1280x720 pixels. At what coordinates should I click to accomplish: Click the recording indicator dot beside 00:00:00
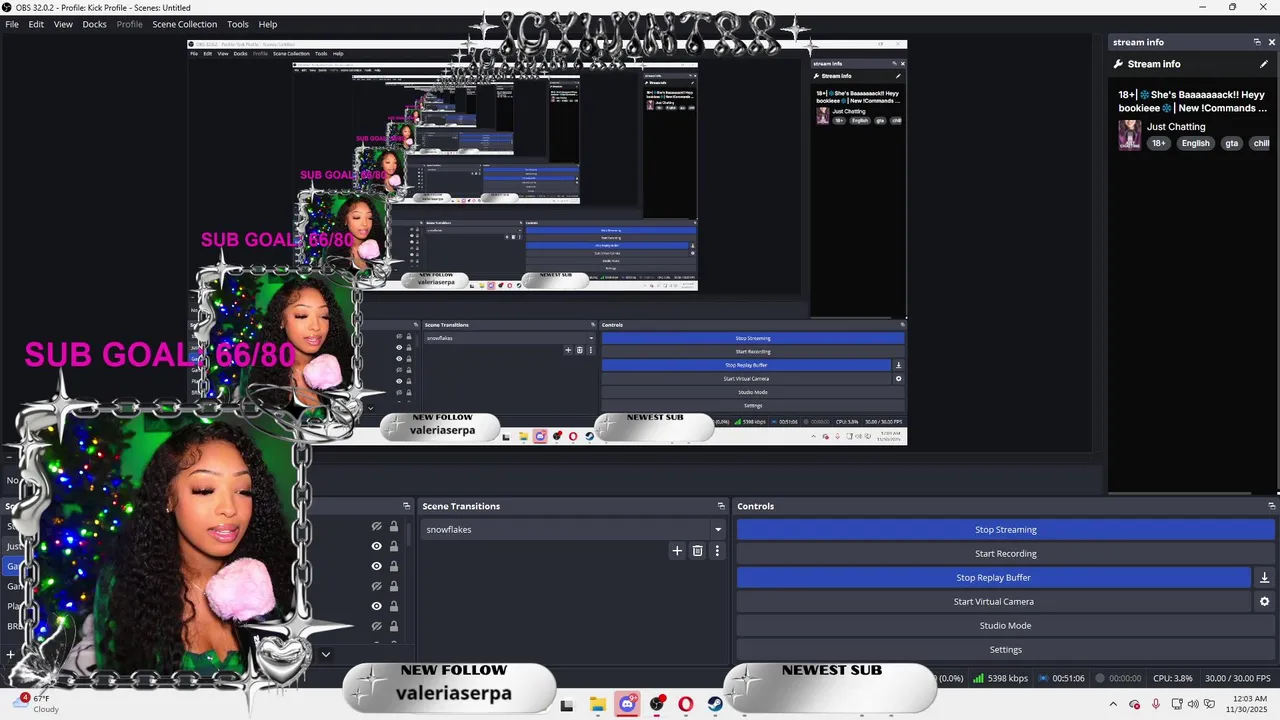click(x=1099, y=678)
